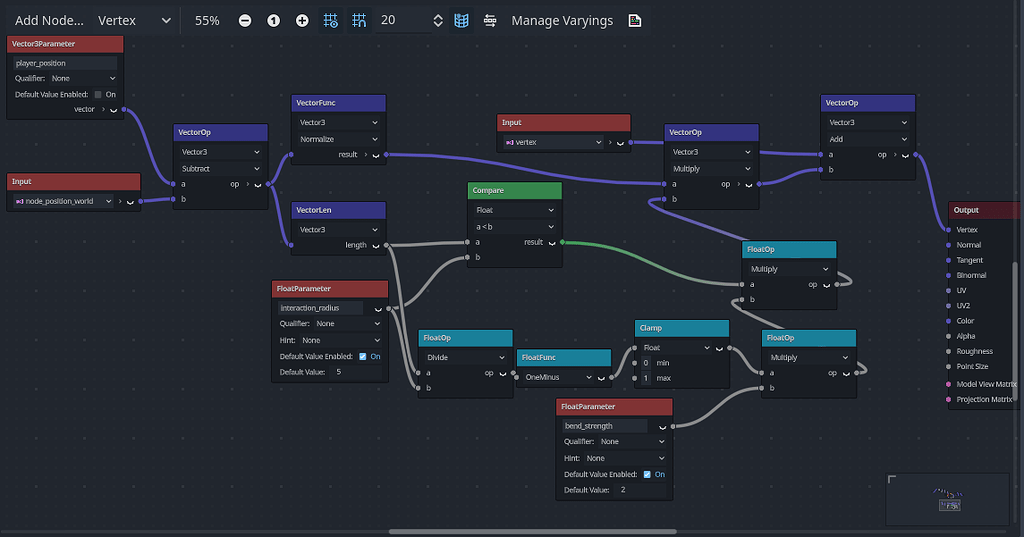Viewport: 1024px width, 537px height.
Task: Open the Normalize function dropdown
Action: [339, 139]
